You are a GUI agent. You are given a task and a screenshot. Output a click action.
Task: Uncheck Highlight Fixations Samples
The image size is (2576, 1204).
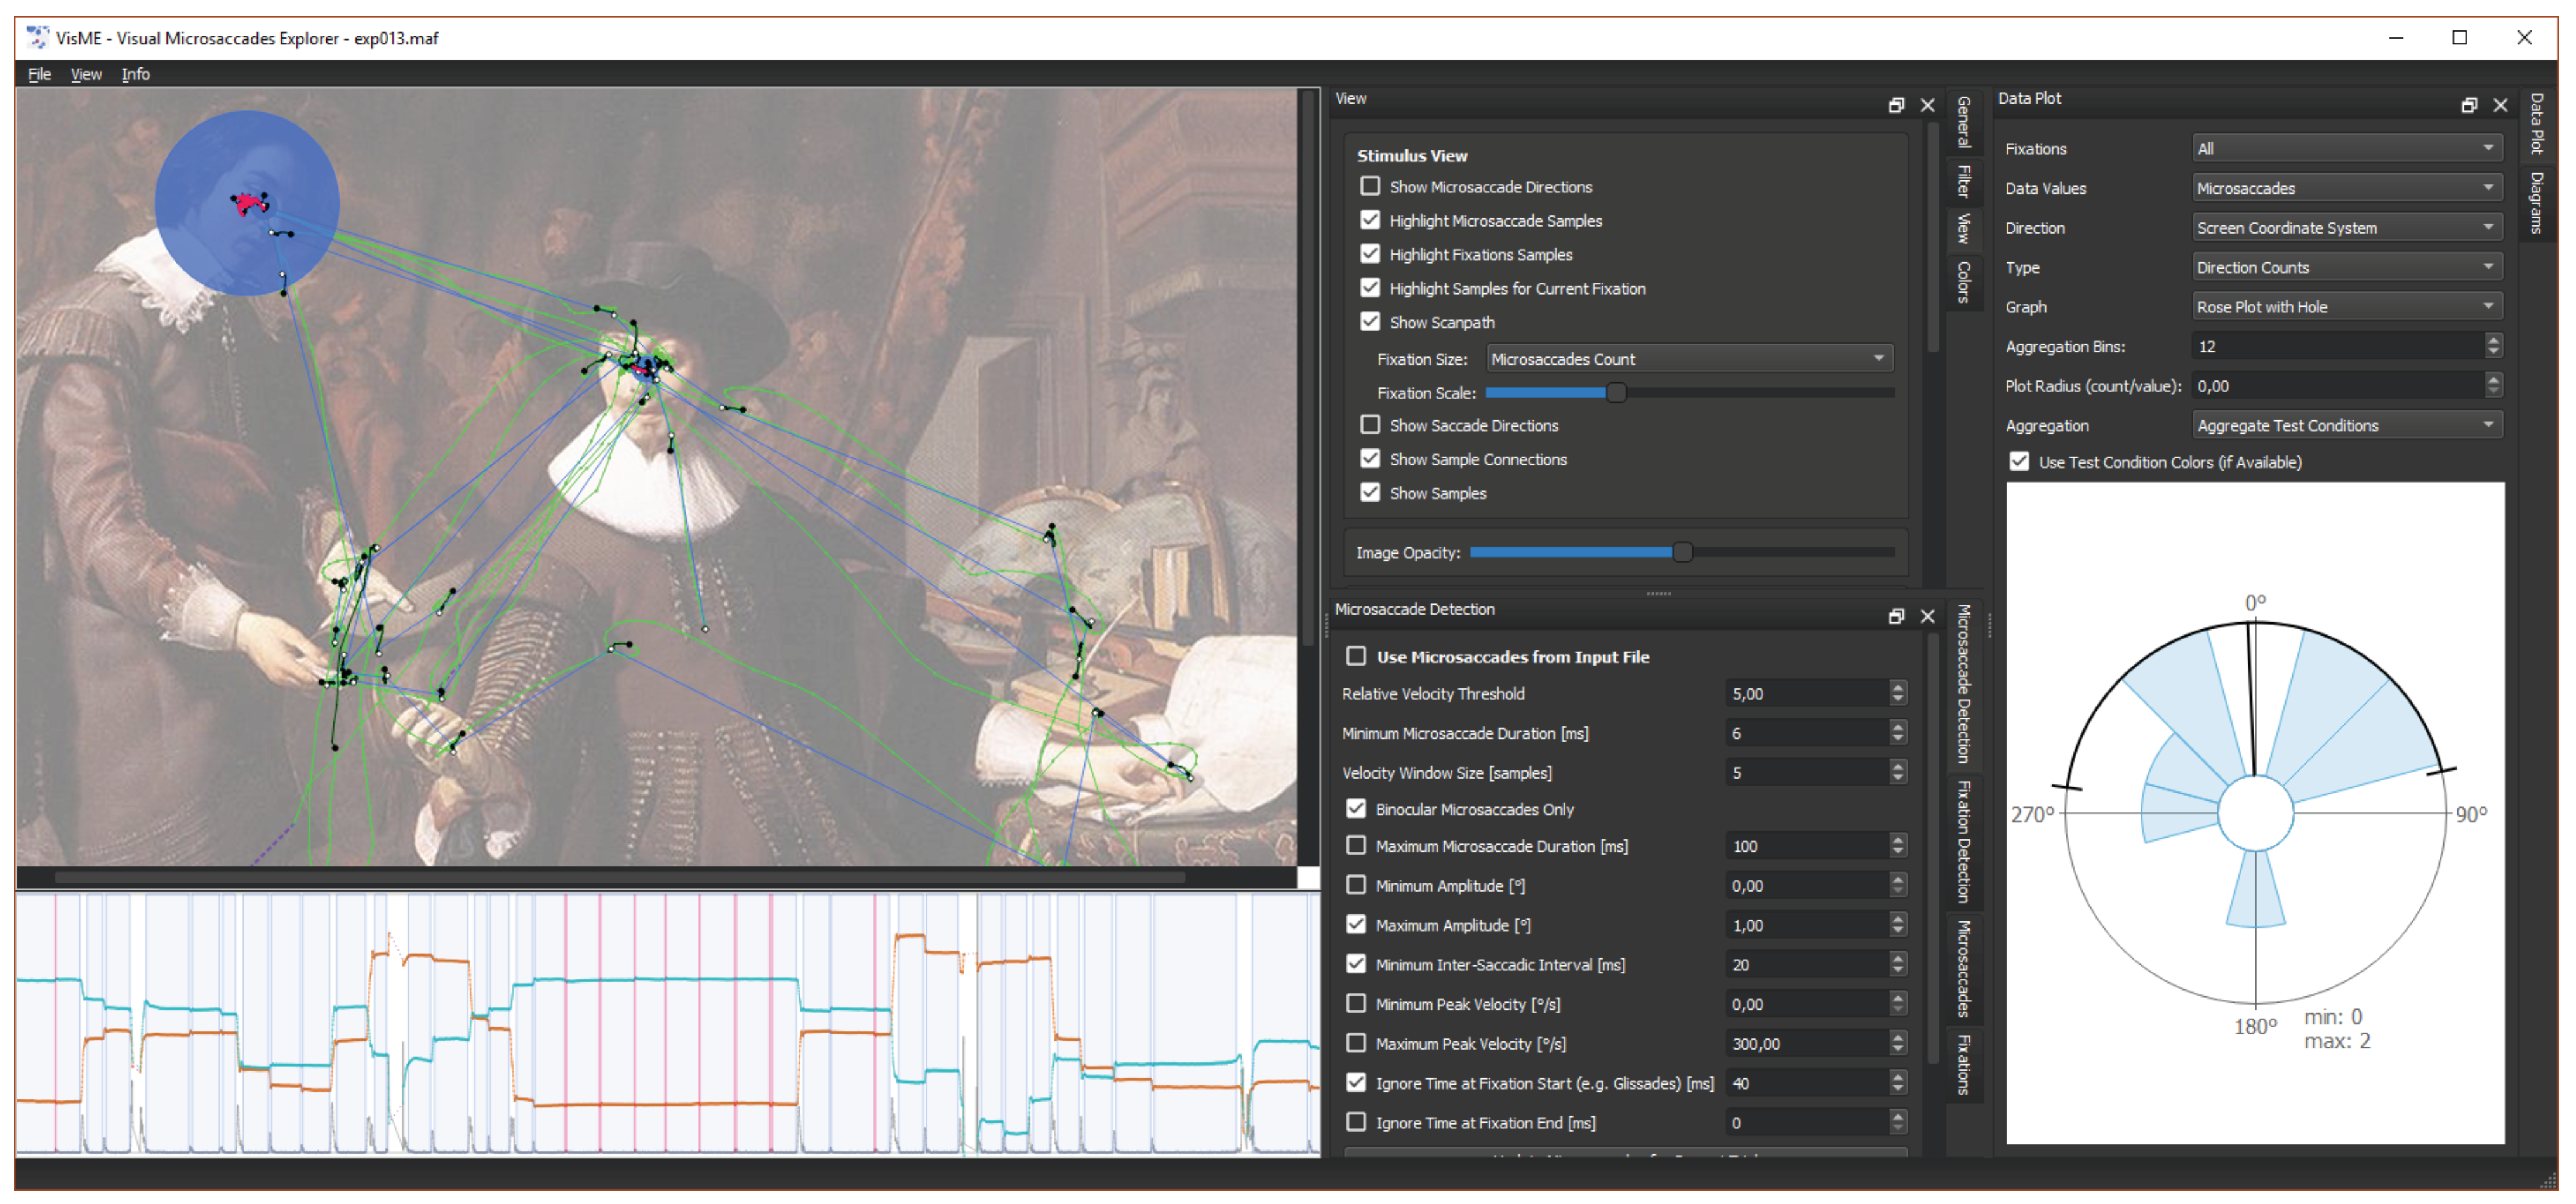click(x=1370, y=254)
